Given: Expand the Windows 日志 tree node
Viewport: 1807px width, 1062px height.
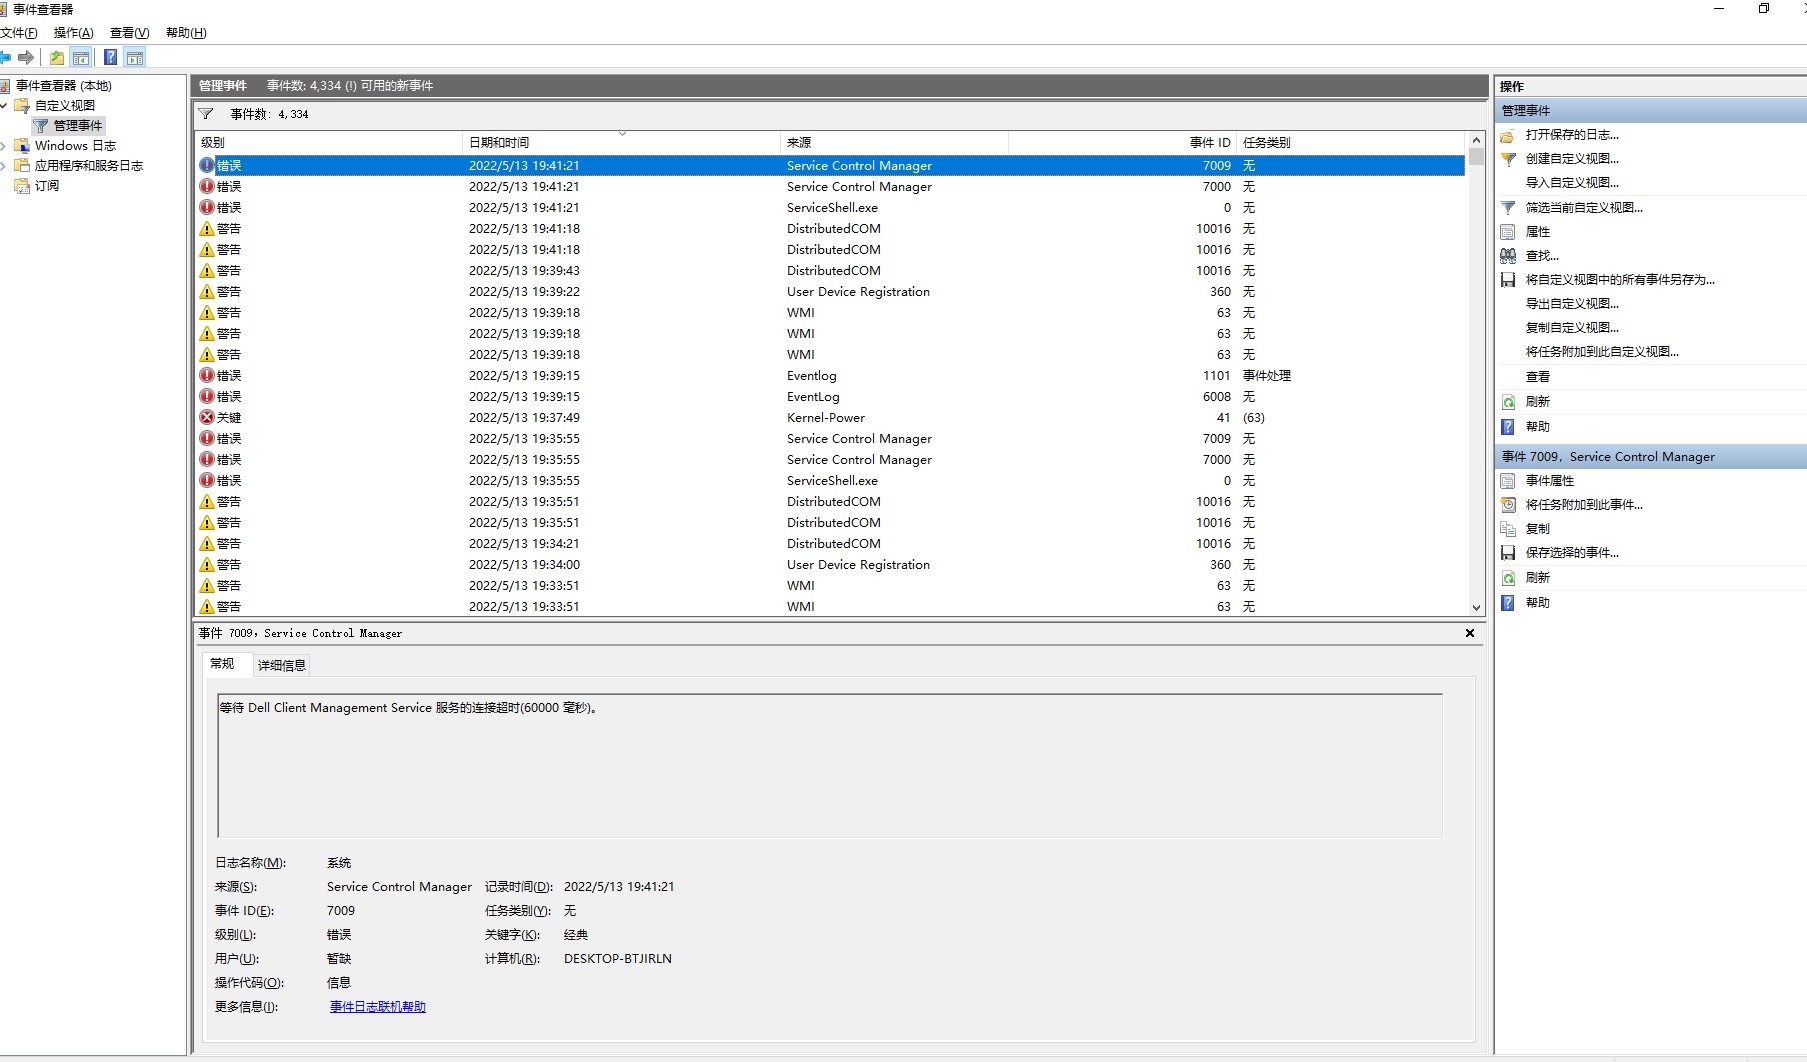Looking at the screenshot, I should [x=4, y=146].
